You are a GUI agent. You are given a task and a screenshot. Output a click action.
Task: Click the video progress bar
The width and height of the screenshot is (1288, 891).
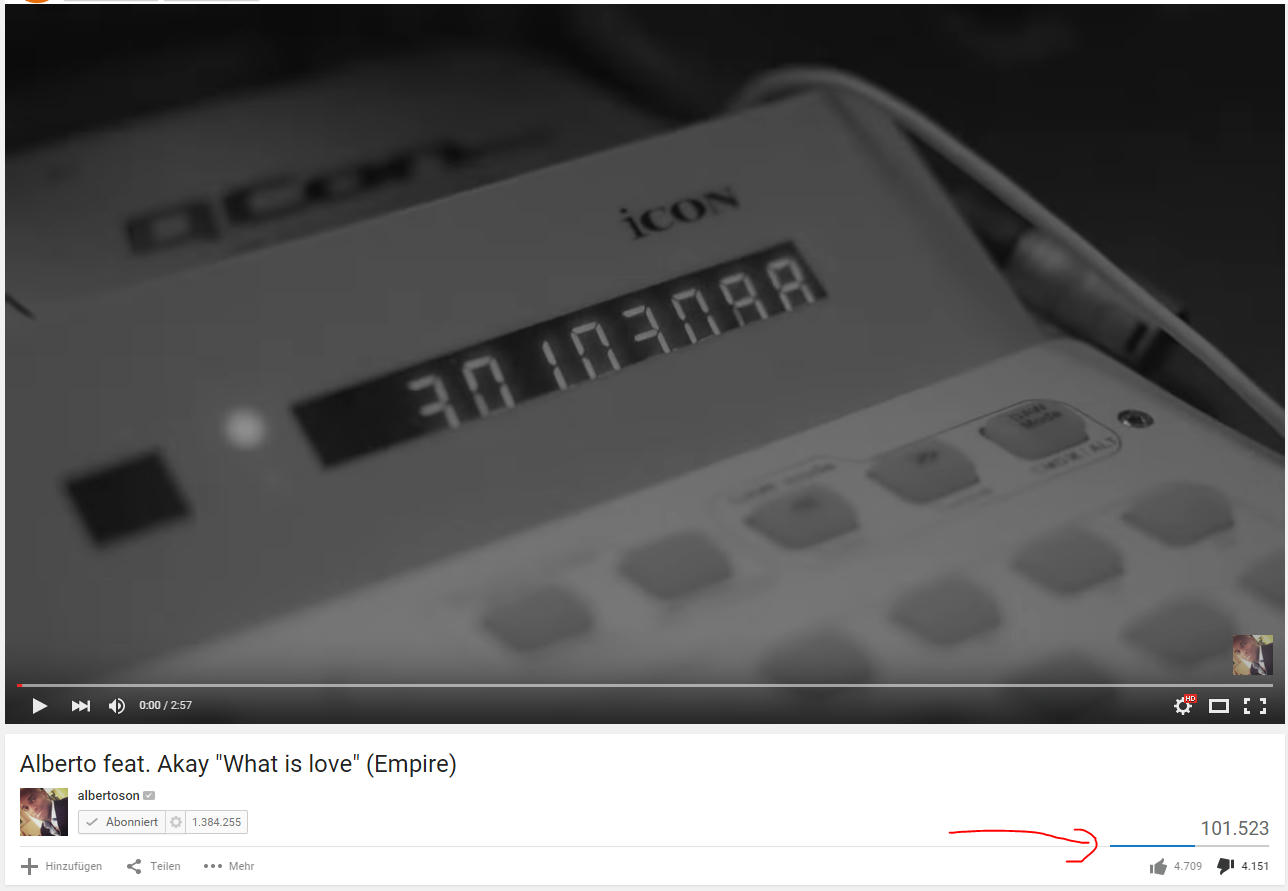(x=644, y=685)
